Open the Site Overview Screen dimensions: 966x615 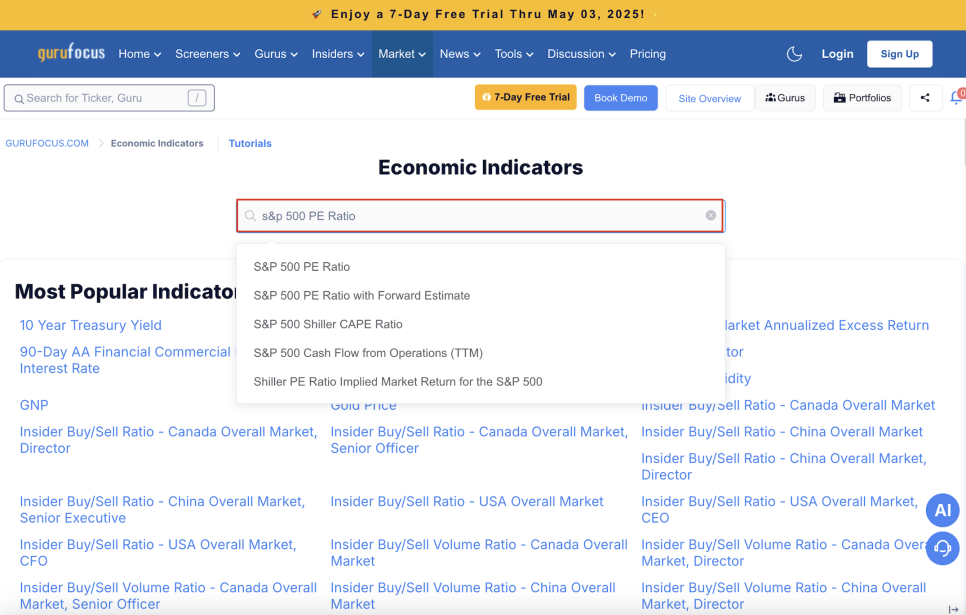coord(710,99)
